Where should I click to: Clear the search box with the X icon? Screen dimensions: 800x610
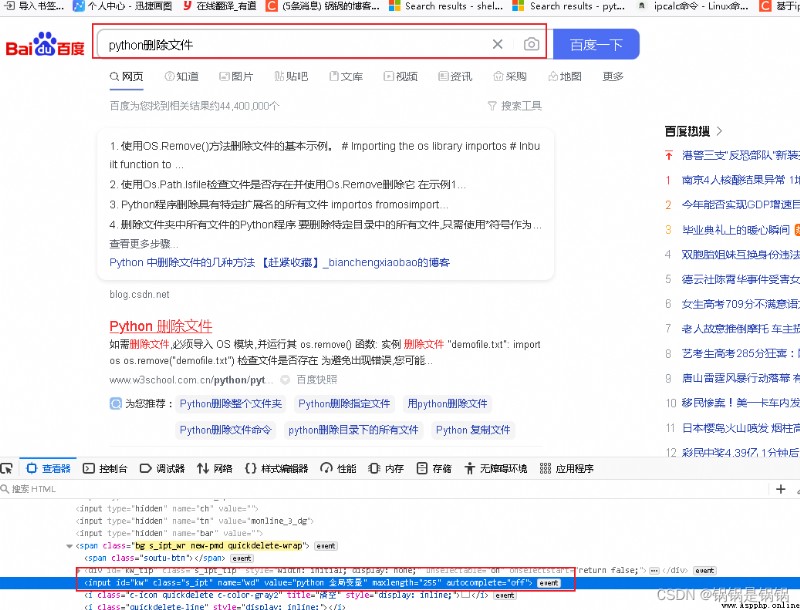pyautogui.click(x=497, y=44)
